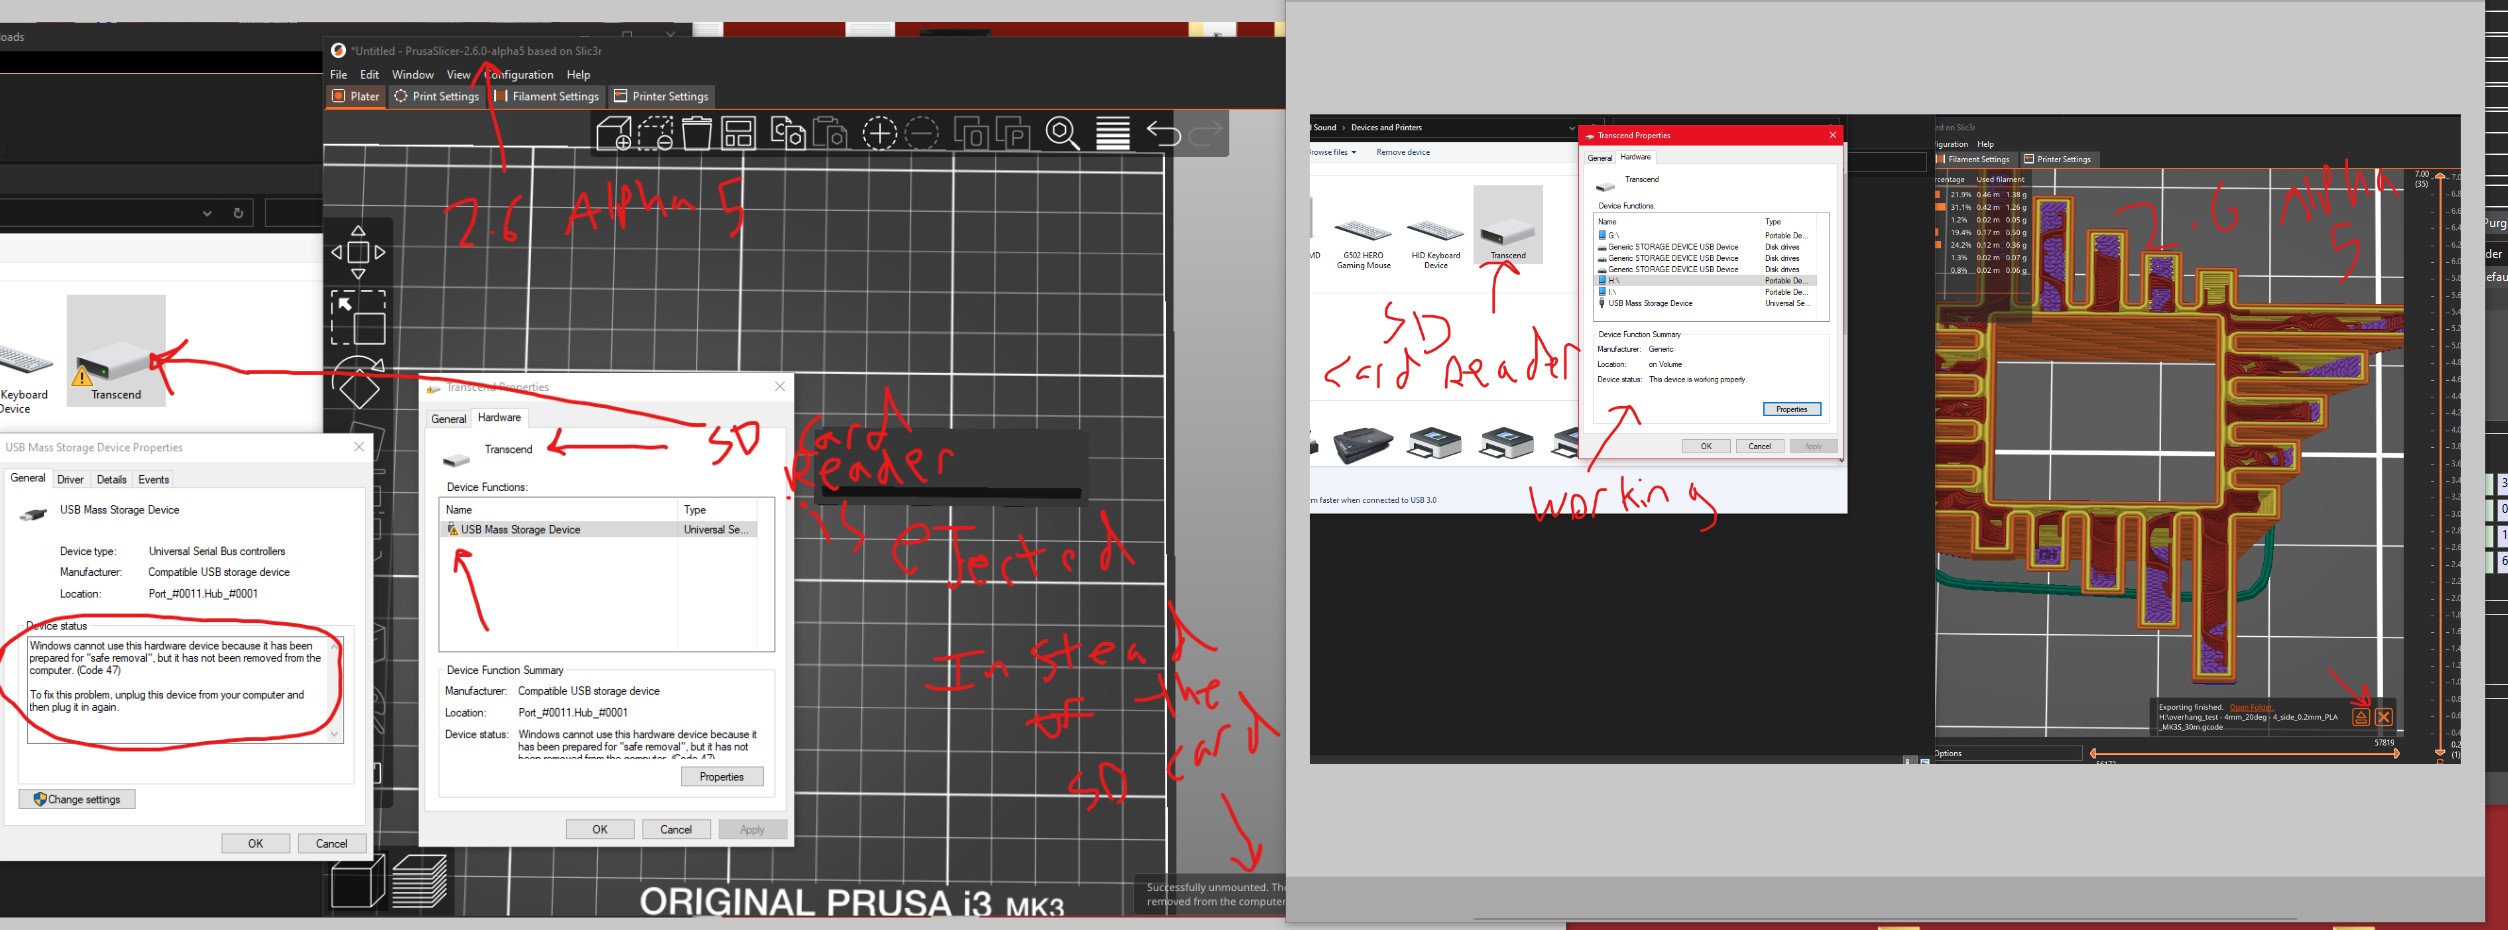Viewport: 2508px width, 930px height.
Task: Switch to the Plater tab
Action: point(356,97)
